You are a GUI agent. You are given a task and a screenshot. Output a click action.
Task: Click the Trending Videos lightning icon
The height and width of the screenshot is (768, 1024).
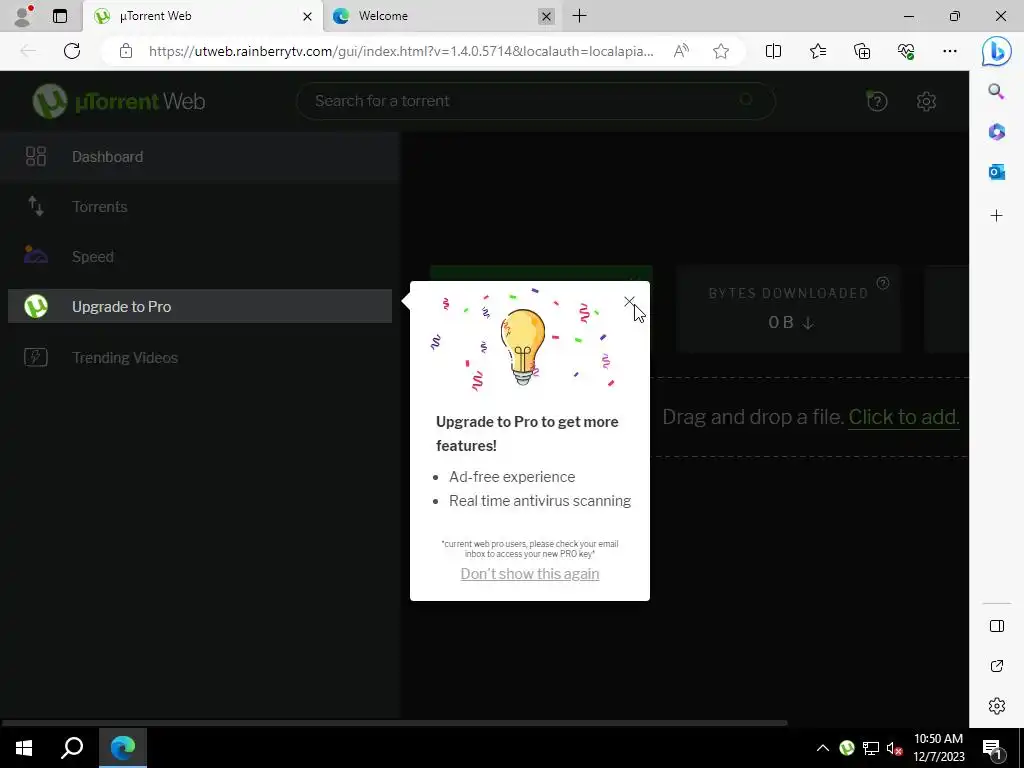tap(35, 357)
